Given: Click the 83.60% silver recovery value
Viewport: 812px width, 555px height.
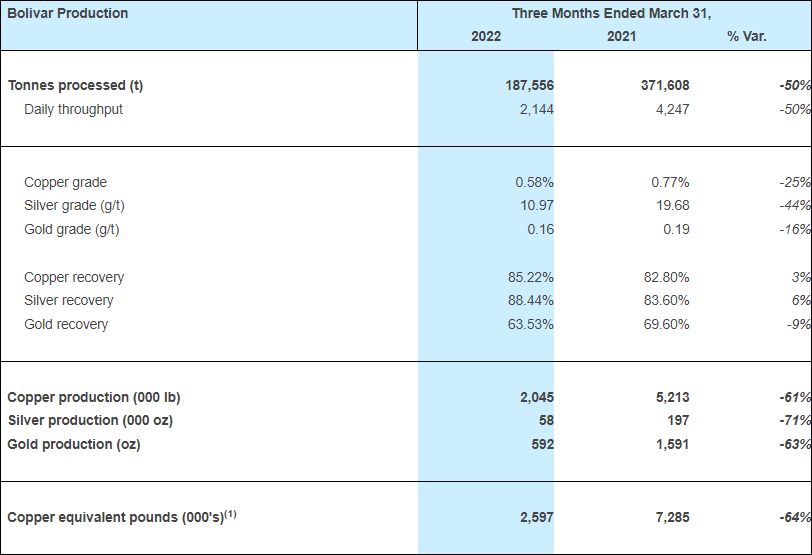Looking at the screenshot, I should pos(666,300).
